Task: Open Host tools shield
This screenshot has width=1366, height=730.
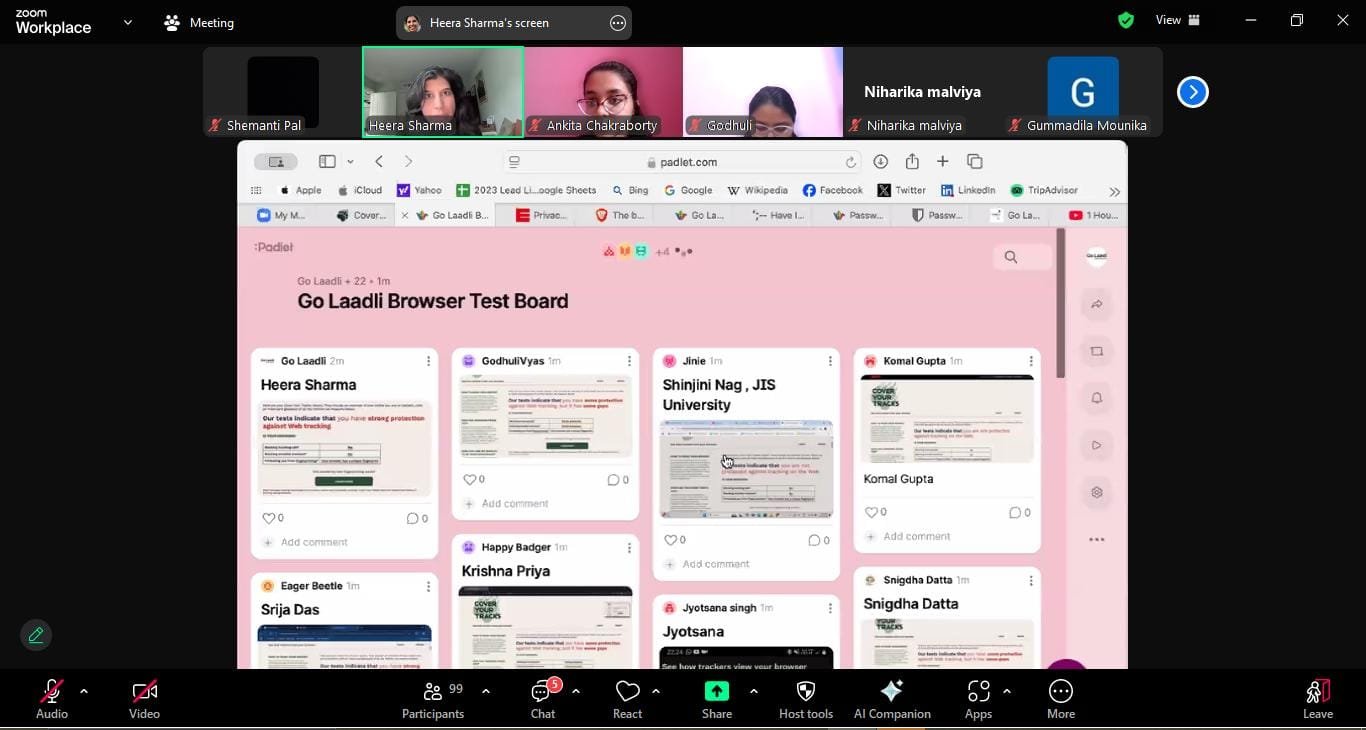Action: (806, 699)
